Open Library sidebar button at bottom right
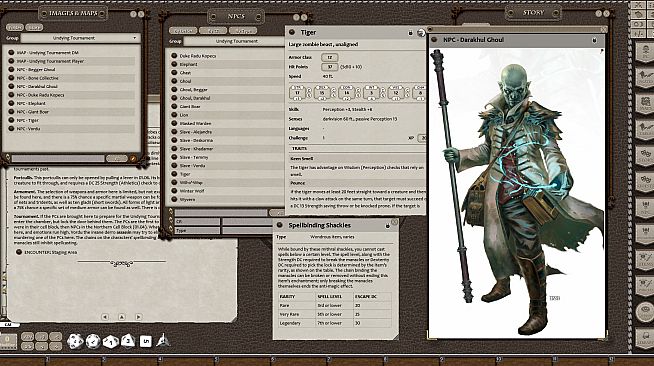This screenshot has width=654, height=366. (645, 338)
